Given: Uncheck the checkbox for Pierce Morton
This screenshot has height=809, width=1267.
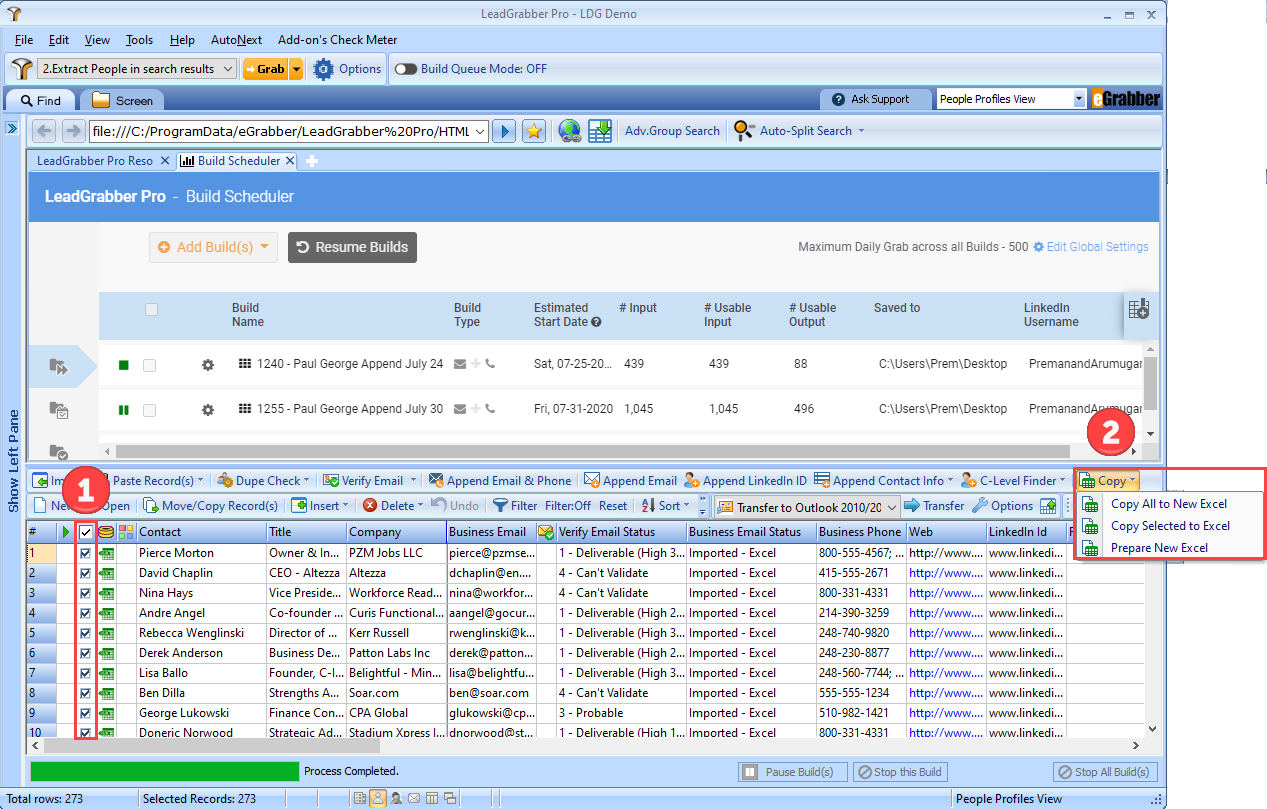Looking at the screenshot, I should point(86,553).
